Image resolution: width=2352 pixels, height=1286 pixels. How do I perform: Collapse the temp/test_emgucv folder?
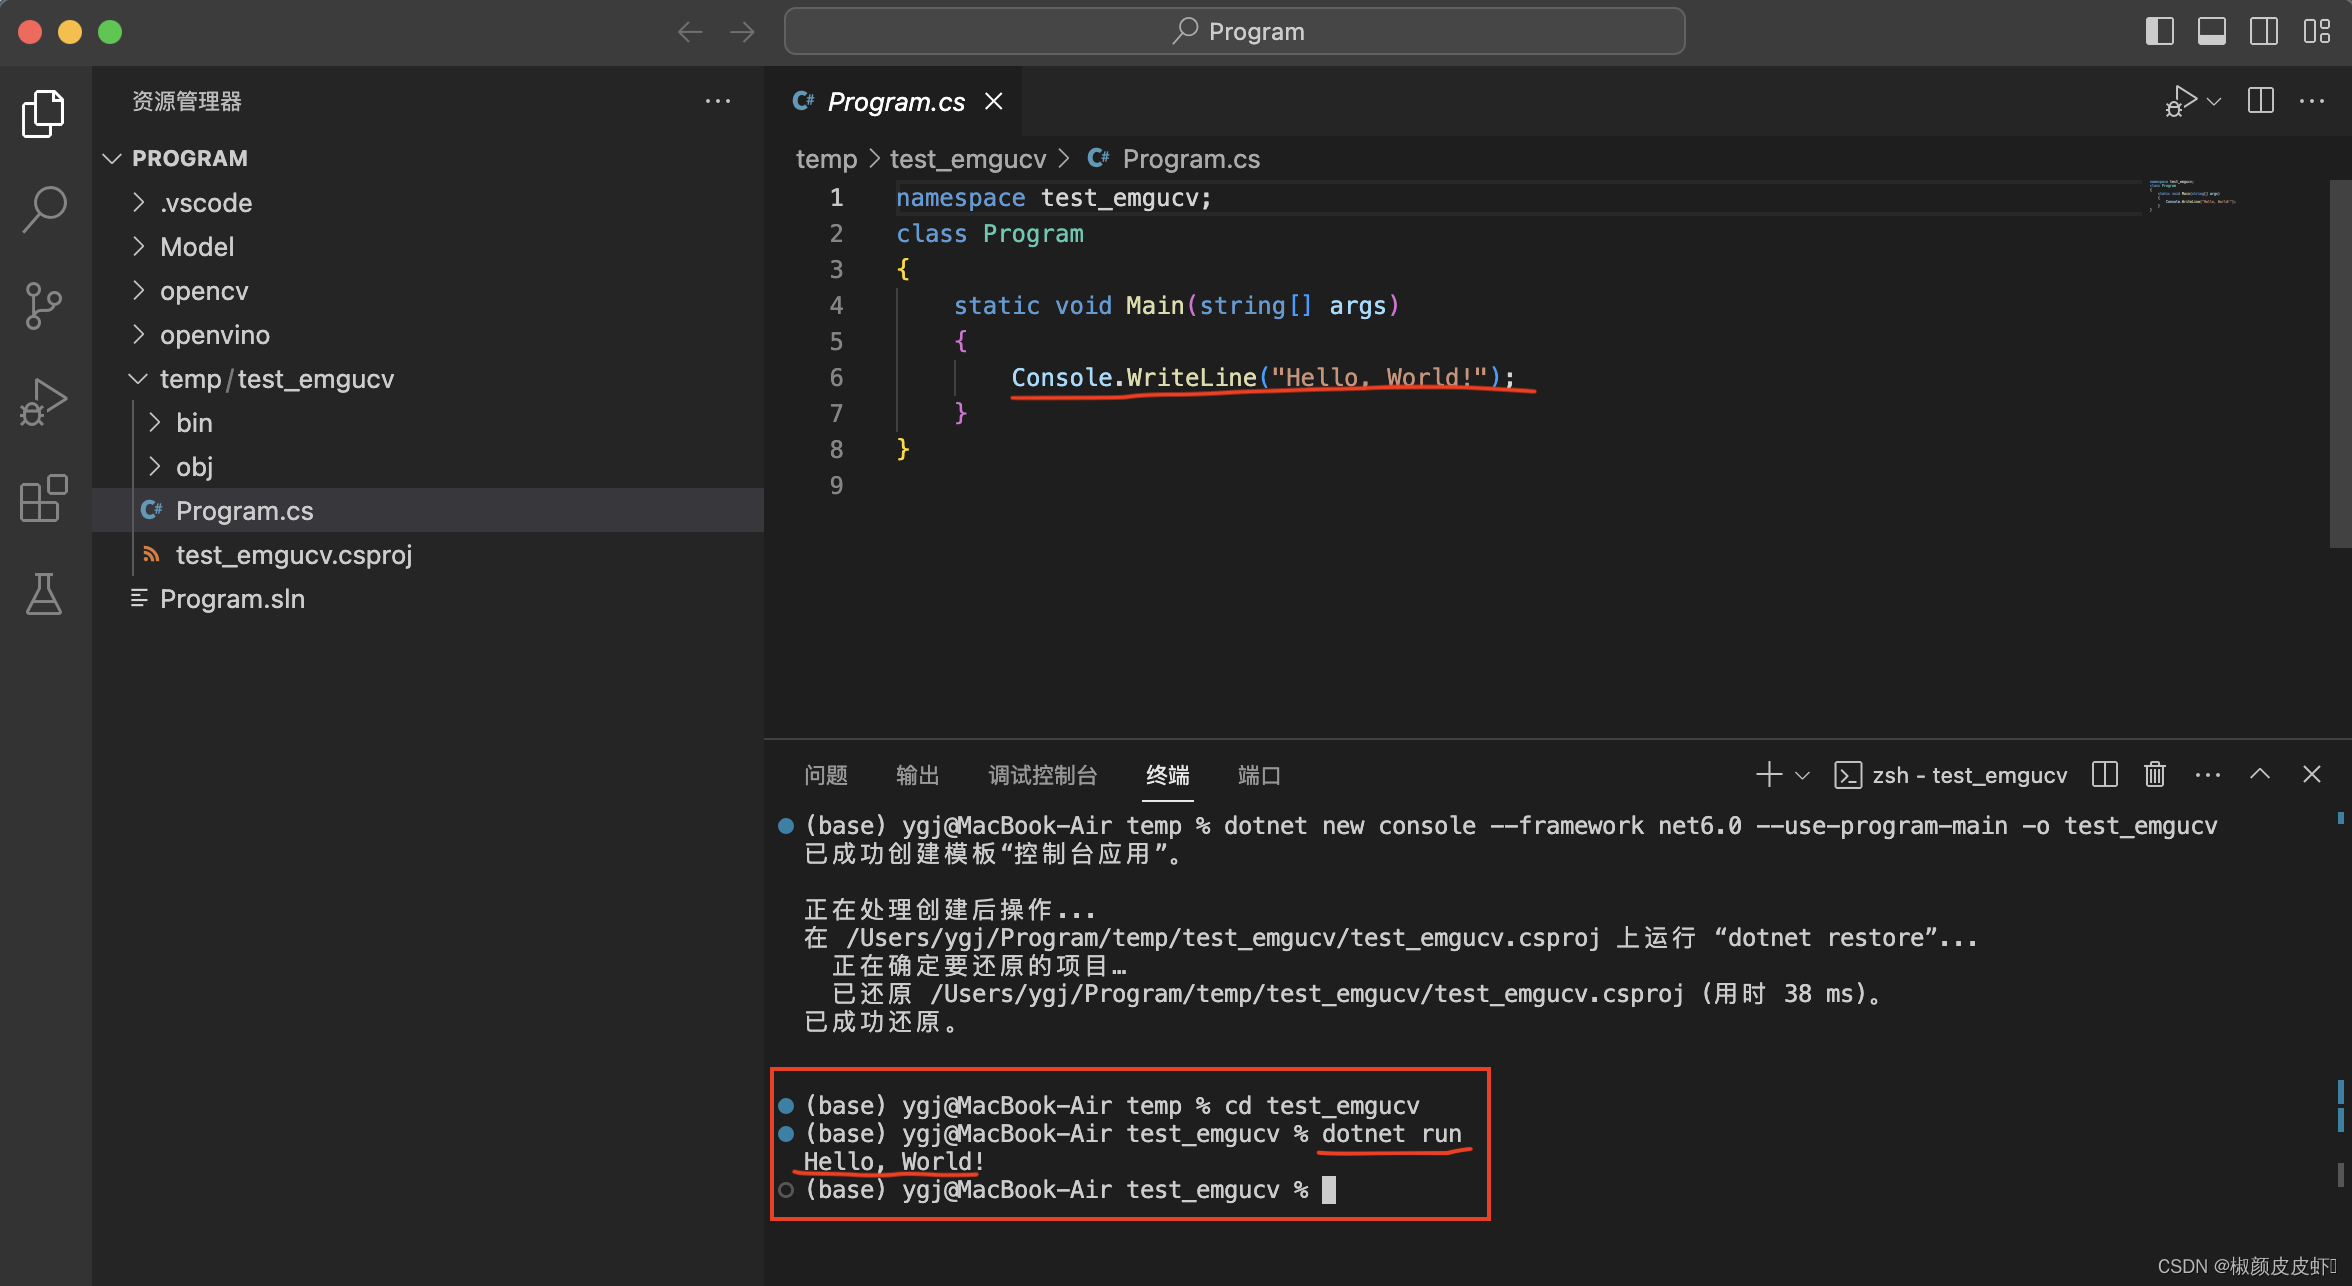pos(276,379)
